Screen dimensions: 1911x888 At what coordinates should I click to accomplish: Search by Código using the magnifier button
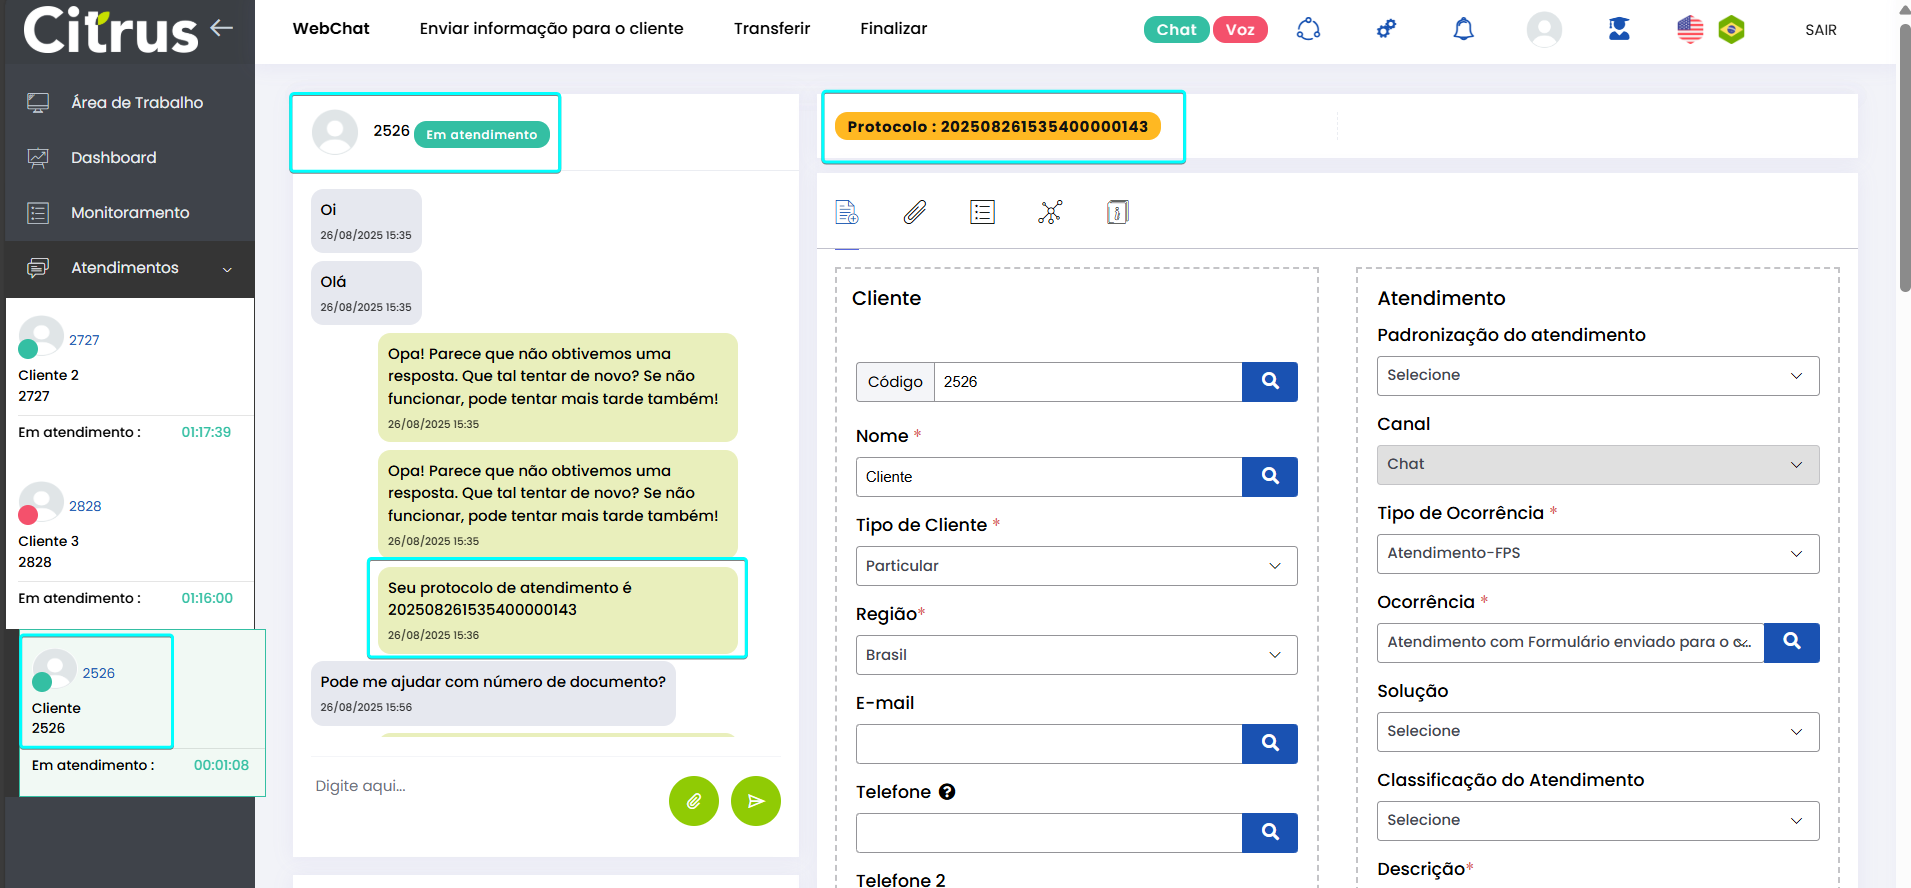point(1269,382)
